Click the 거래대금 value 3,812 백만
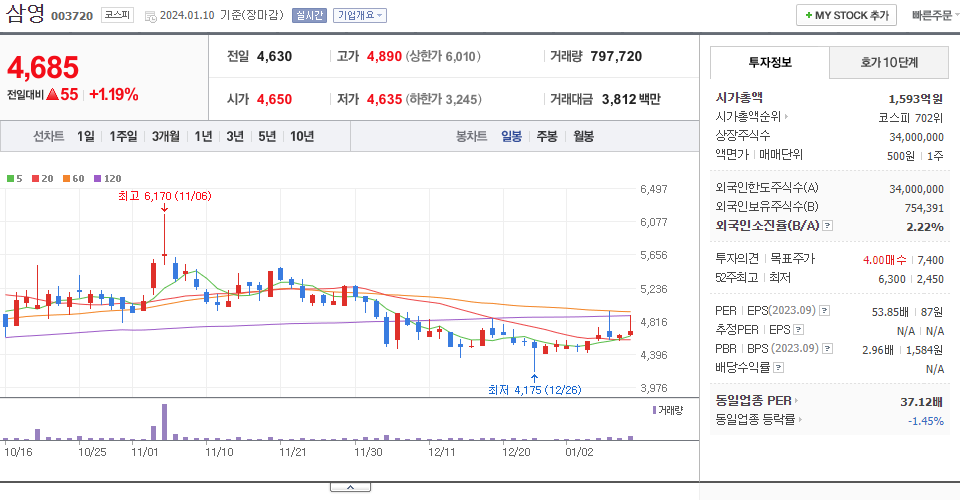The height and width of the screenshot is (500, 960). [x=631, y=99]
